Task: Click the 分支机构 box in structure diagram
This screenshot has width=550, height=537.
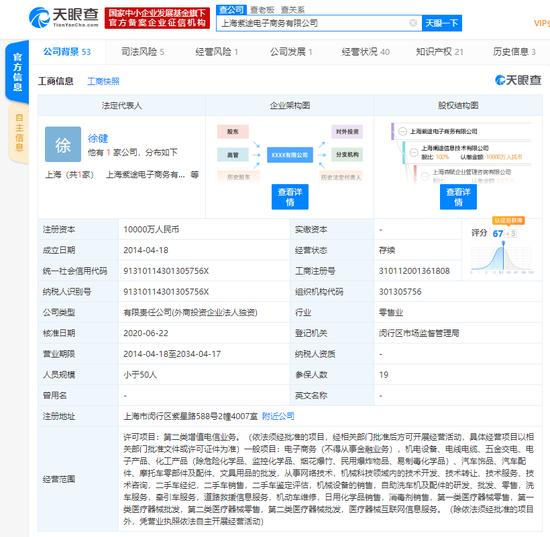Action: point(347,155)
